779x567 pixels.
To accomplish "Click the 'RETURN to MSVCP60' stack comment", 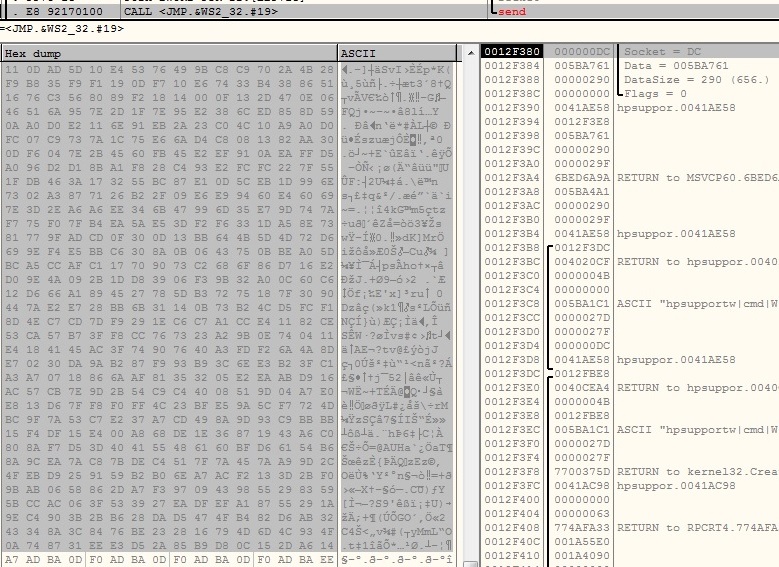I will click(698, 177).
